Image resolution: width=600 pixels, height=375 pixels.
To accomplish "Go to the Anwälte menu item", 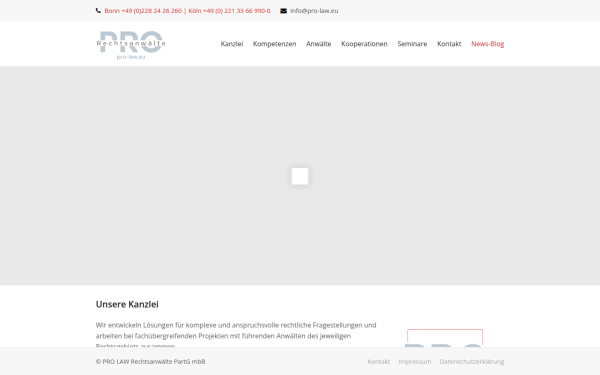I will pos(318,44).
